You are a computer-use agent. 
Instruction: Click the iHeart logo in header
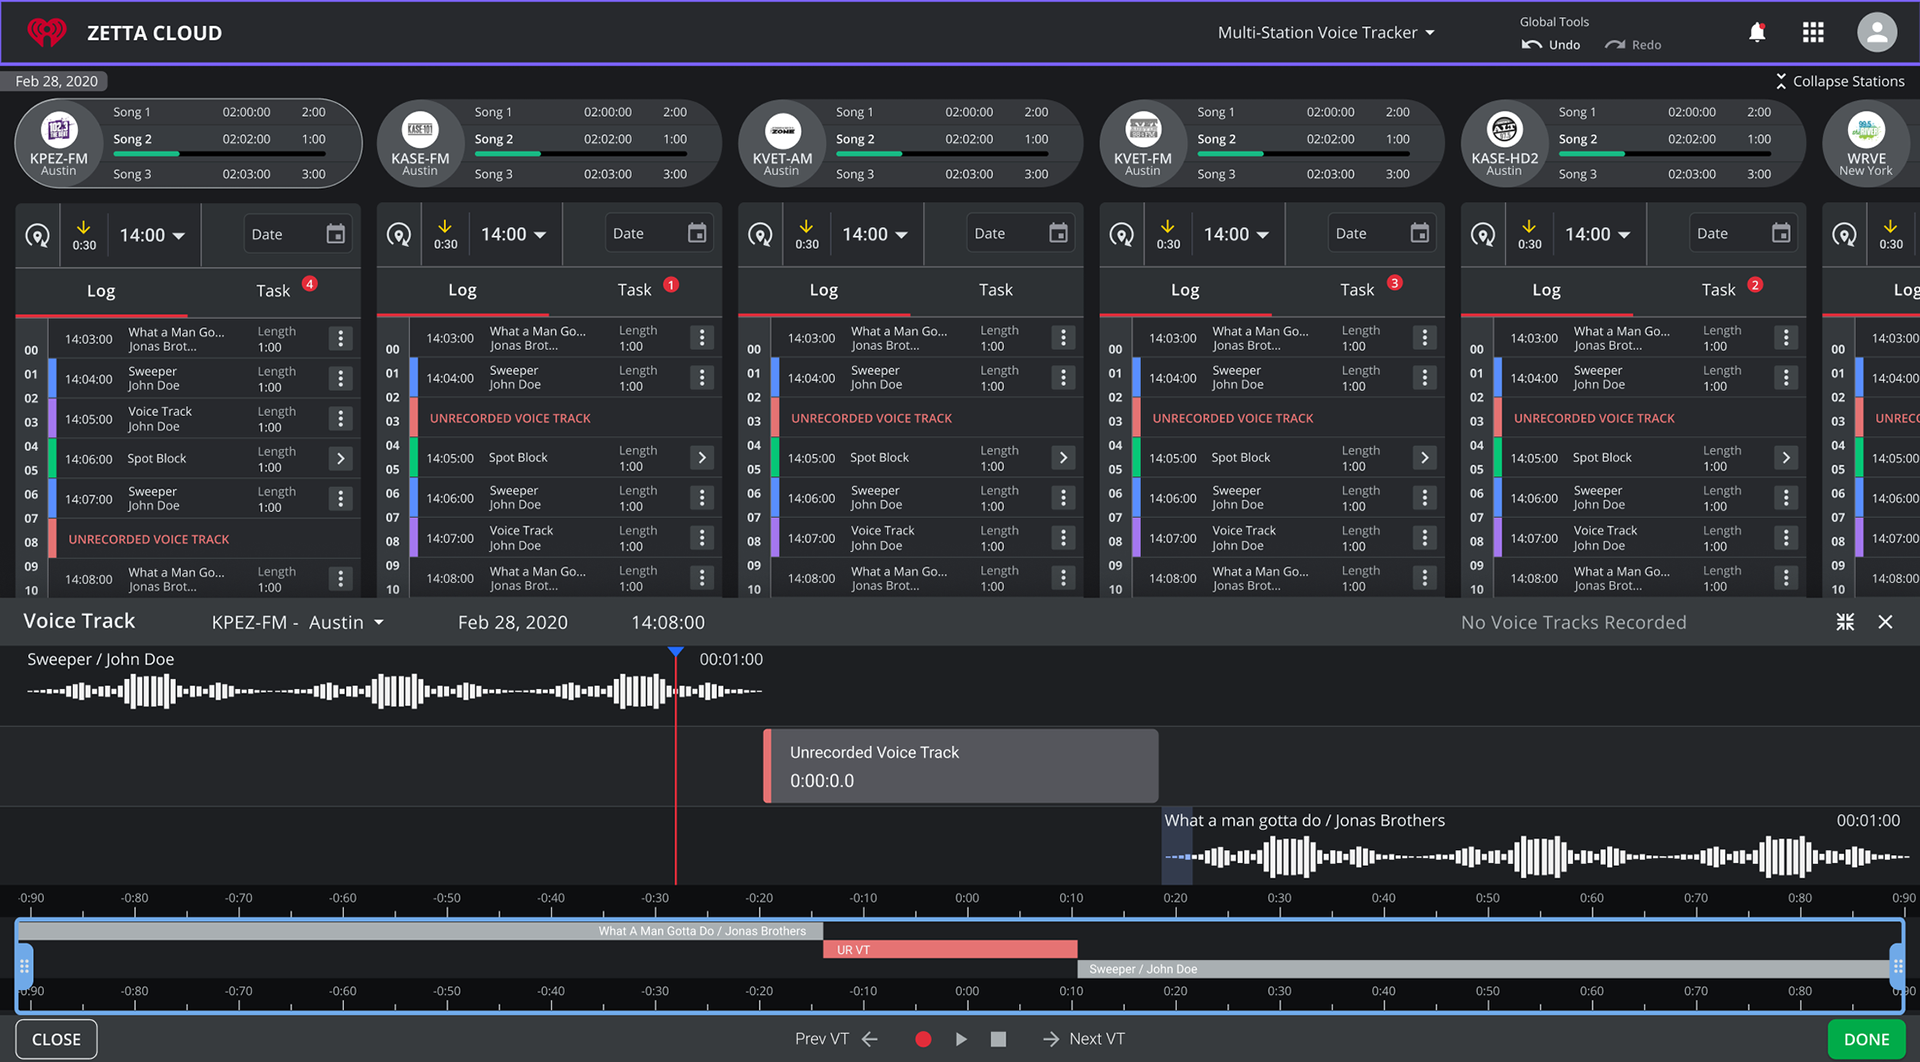(x=46, y=33)
